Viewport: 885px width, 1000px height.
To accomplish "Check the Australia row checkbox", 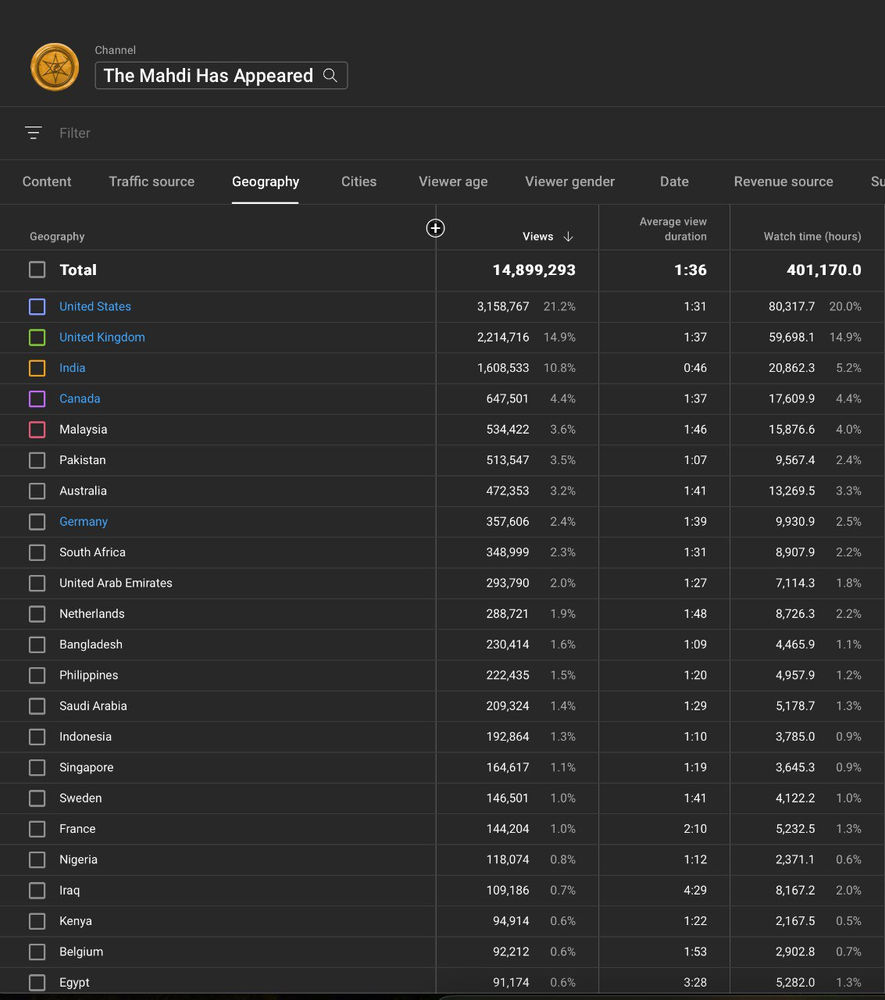I will [x=37, y=491].
